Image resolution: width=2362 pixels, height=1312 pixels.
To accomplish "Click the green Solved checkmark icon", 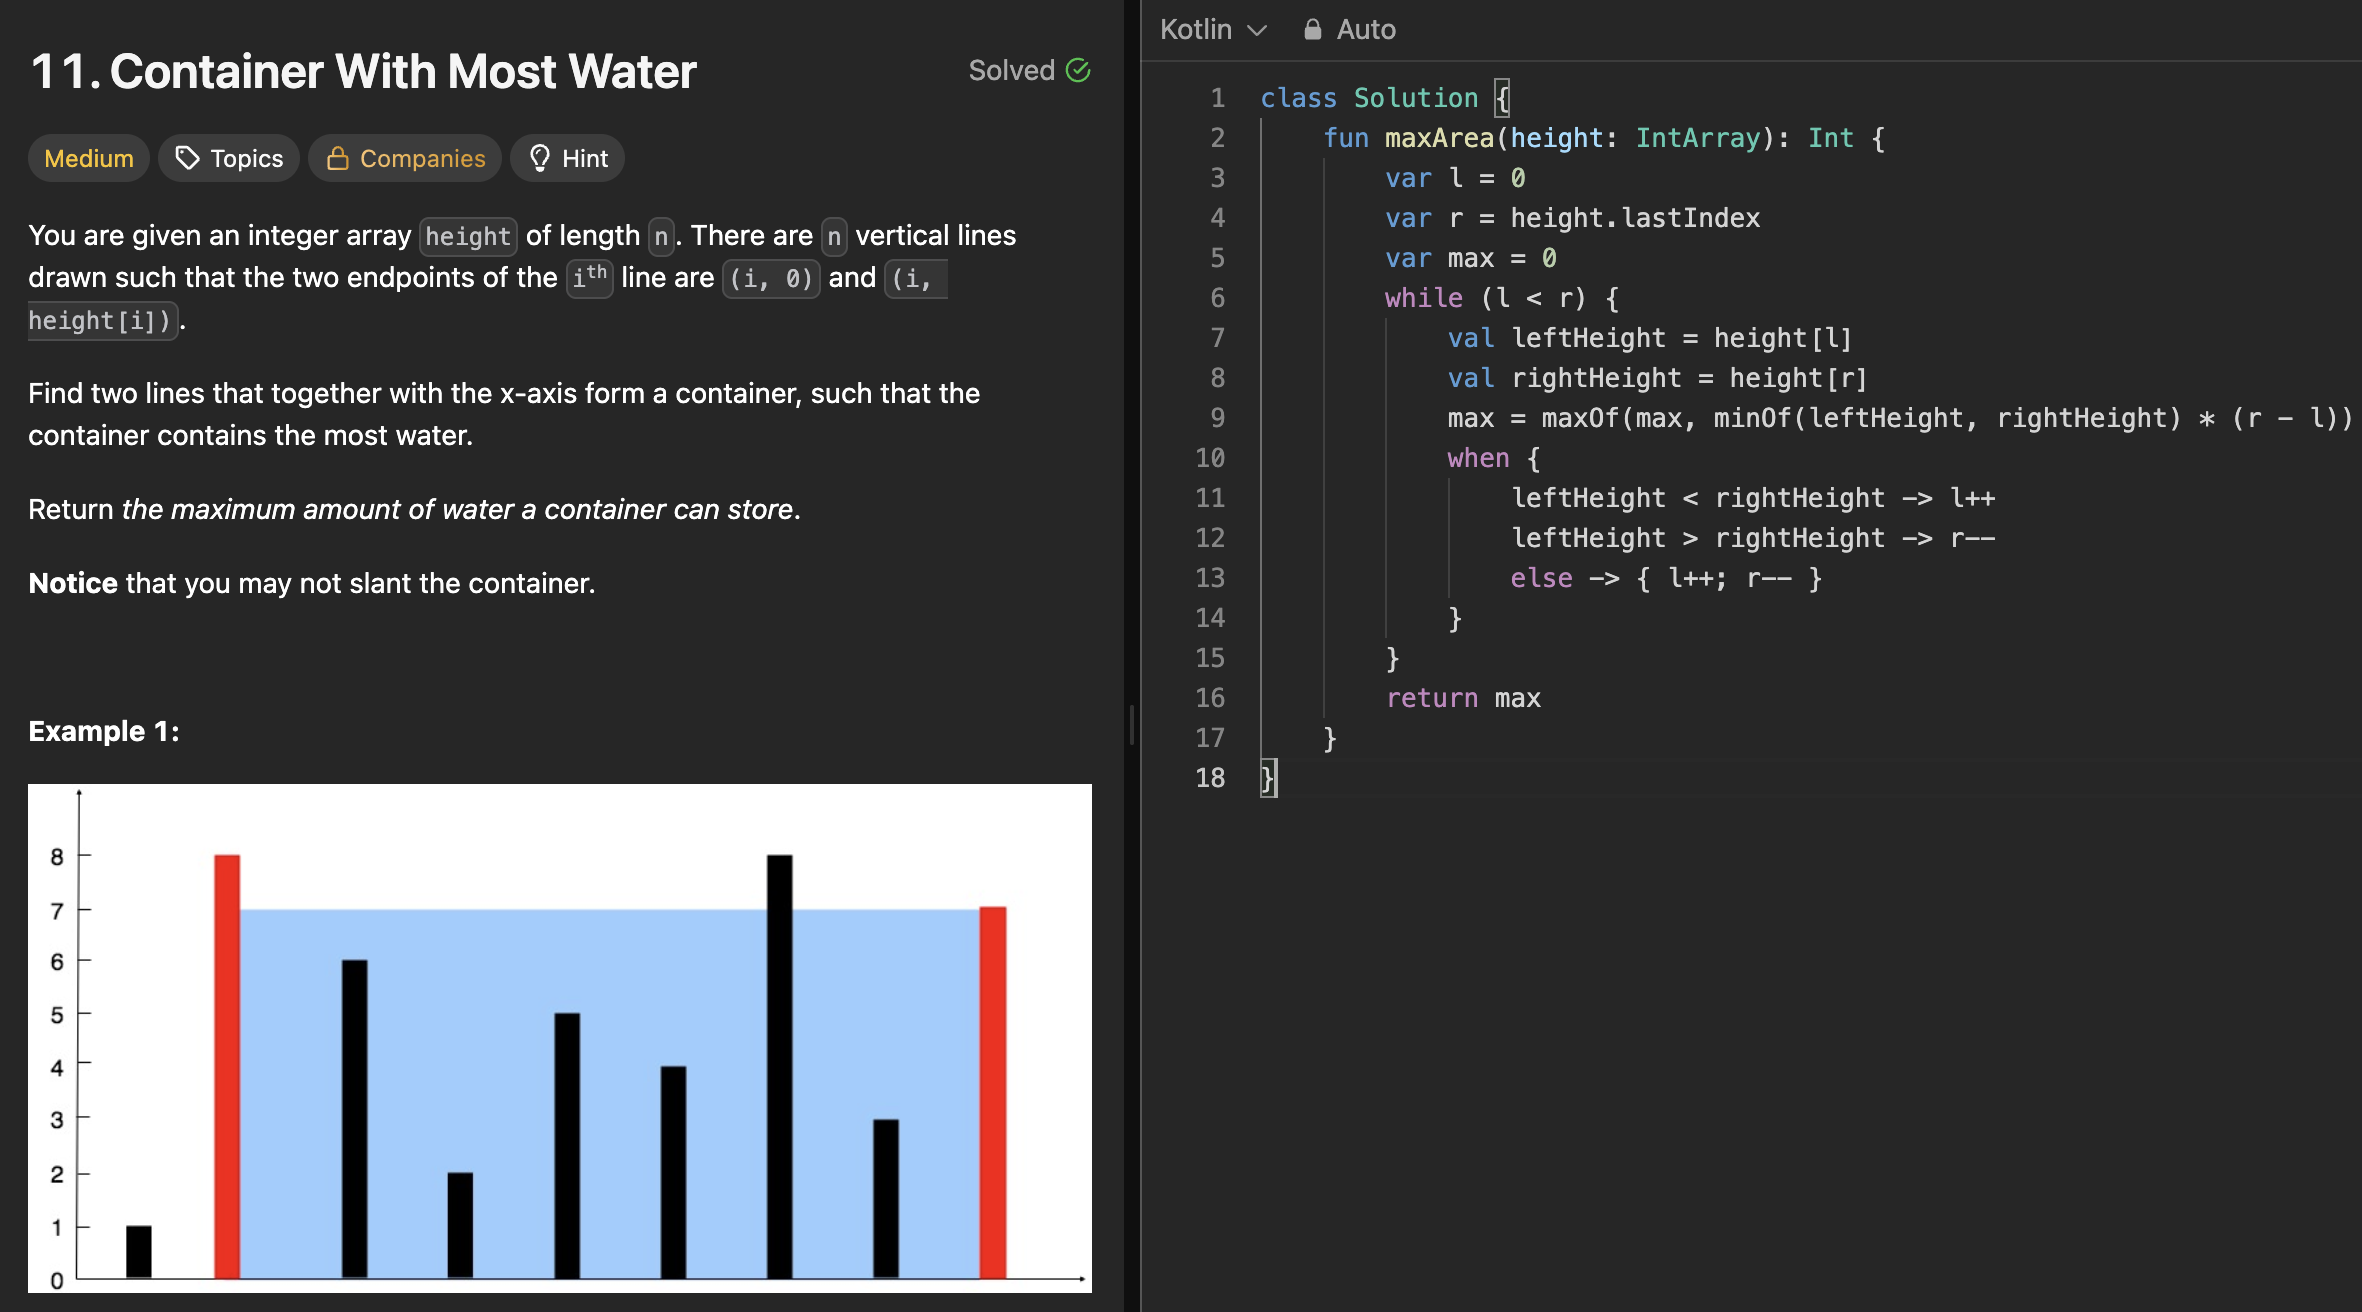I will [1078, 70].
